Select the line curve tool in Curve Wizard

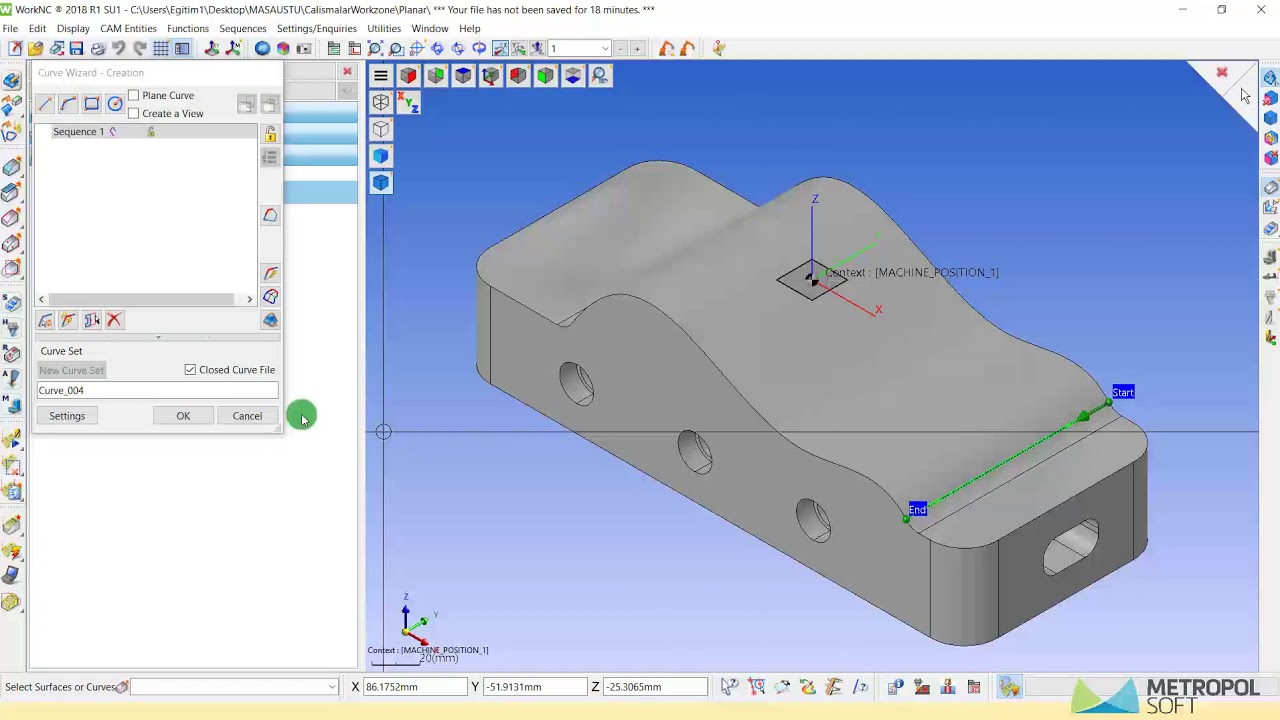45,104
